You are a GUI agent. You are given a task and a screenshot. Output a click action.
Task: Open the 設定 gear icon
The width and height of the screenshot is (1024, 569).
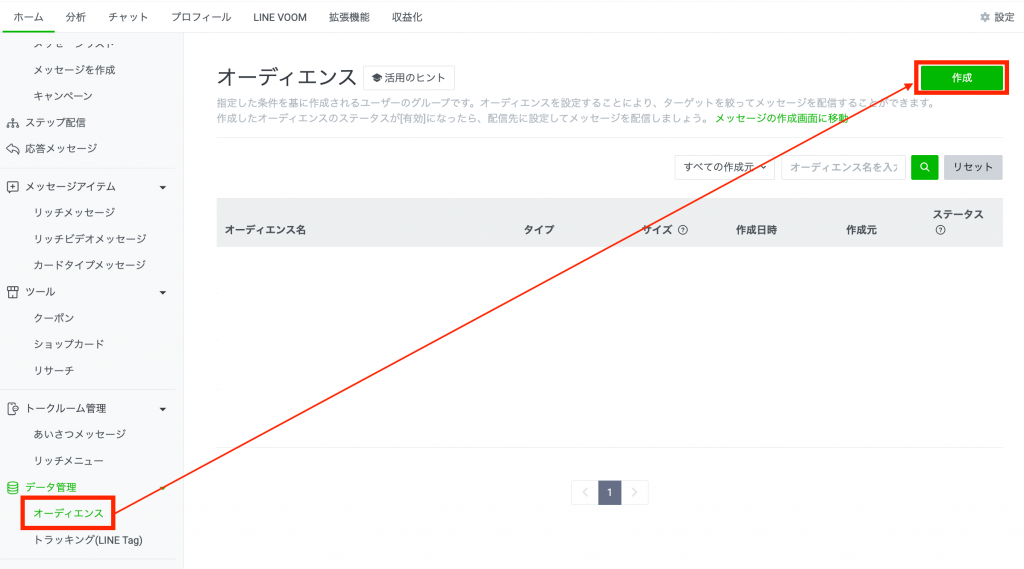pos(985,18)
